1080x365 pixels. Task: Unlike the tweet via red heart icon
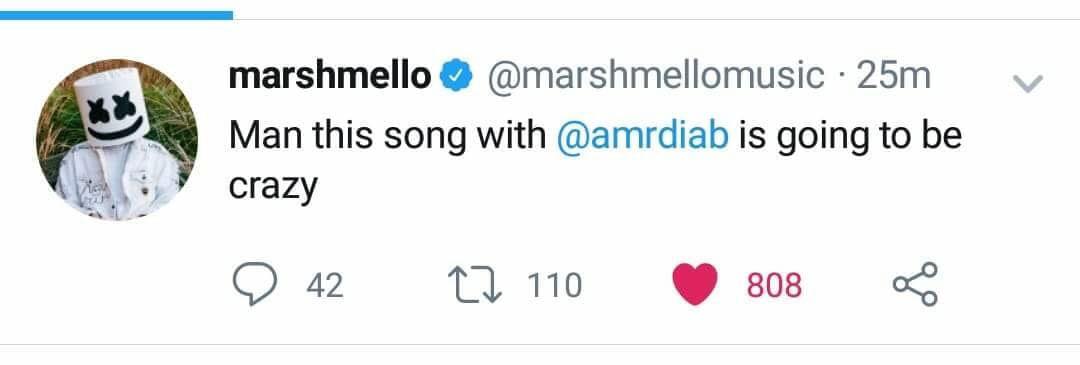[695, 284]
